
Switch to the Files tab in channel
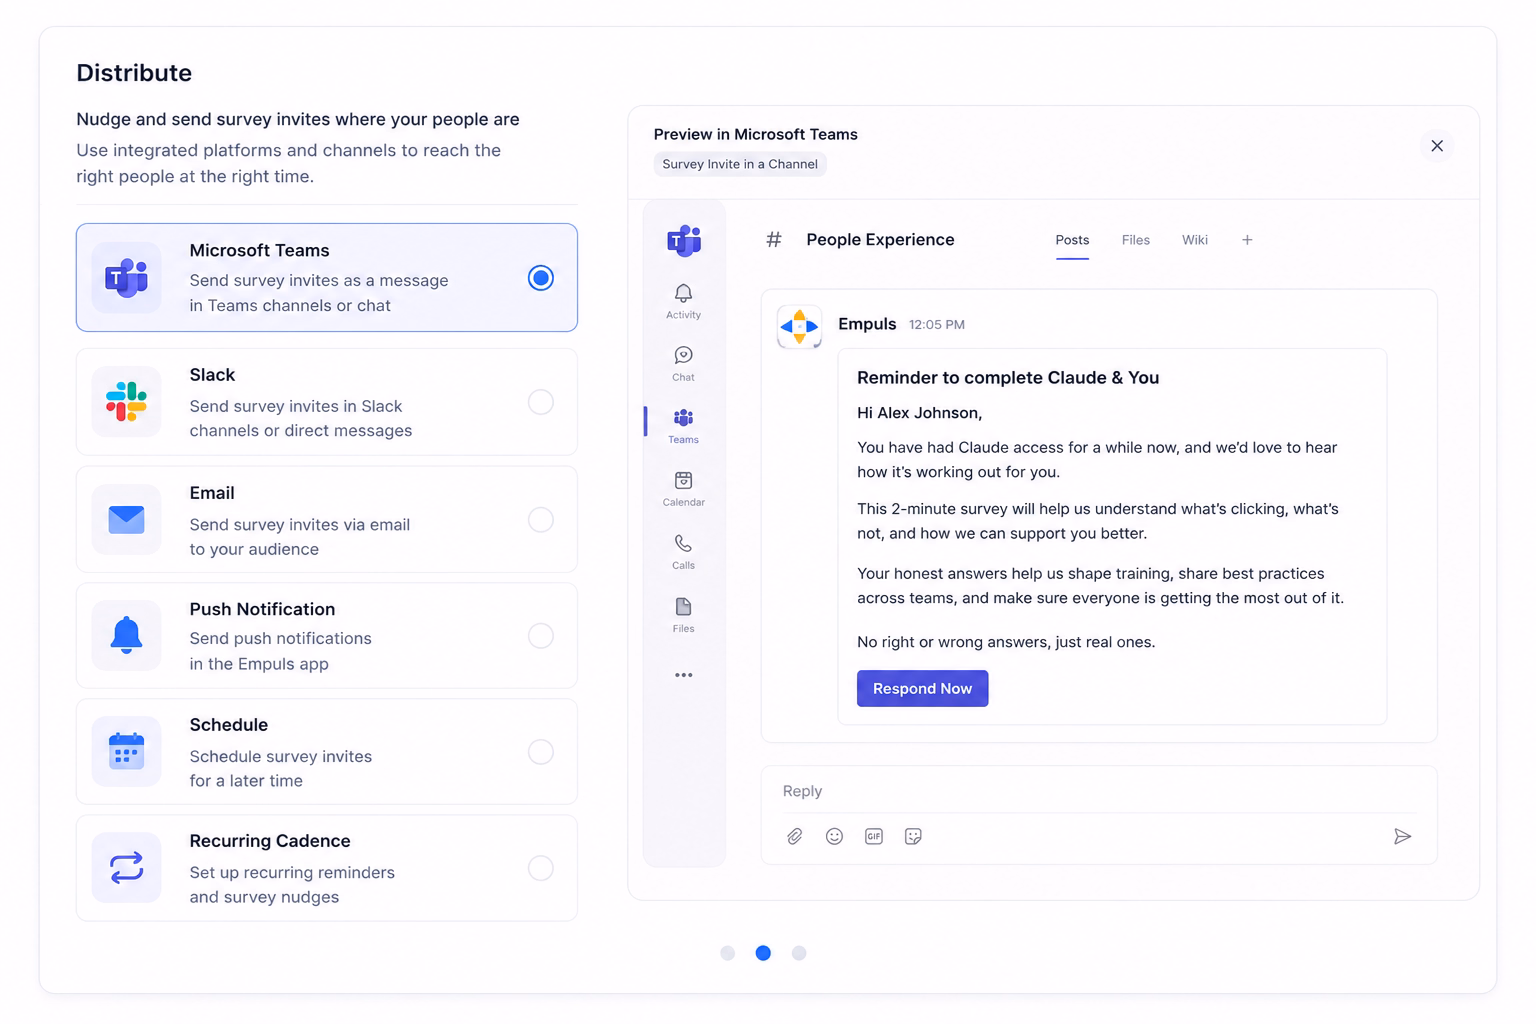(1135, 240)
